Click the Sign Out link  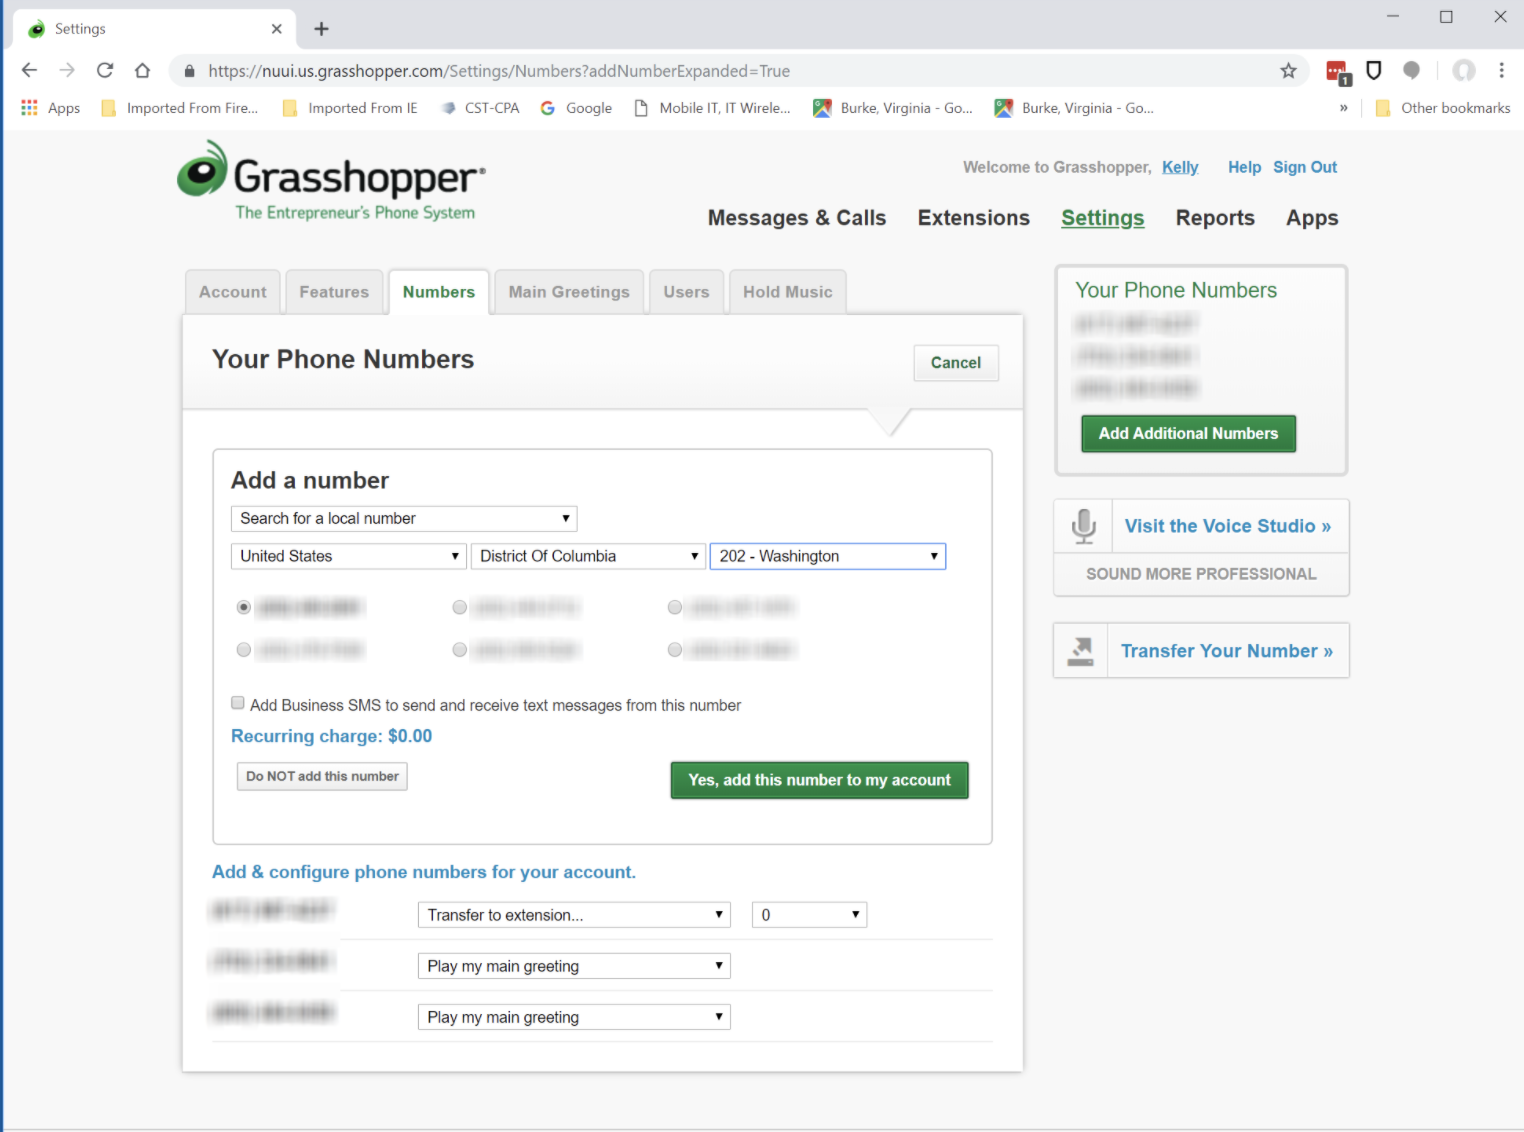tap(1305, 167)
